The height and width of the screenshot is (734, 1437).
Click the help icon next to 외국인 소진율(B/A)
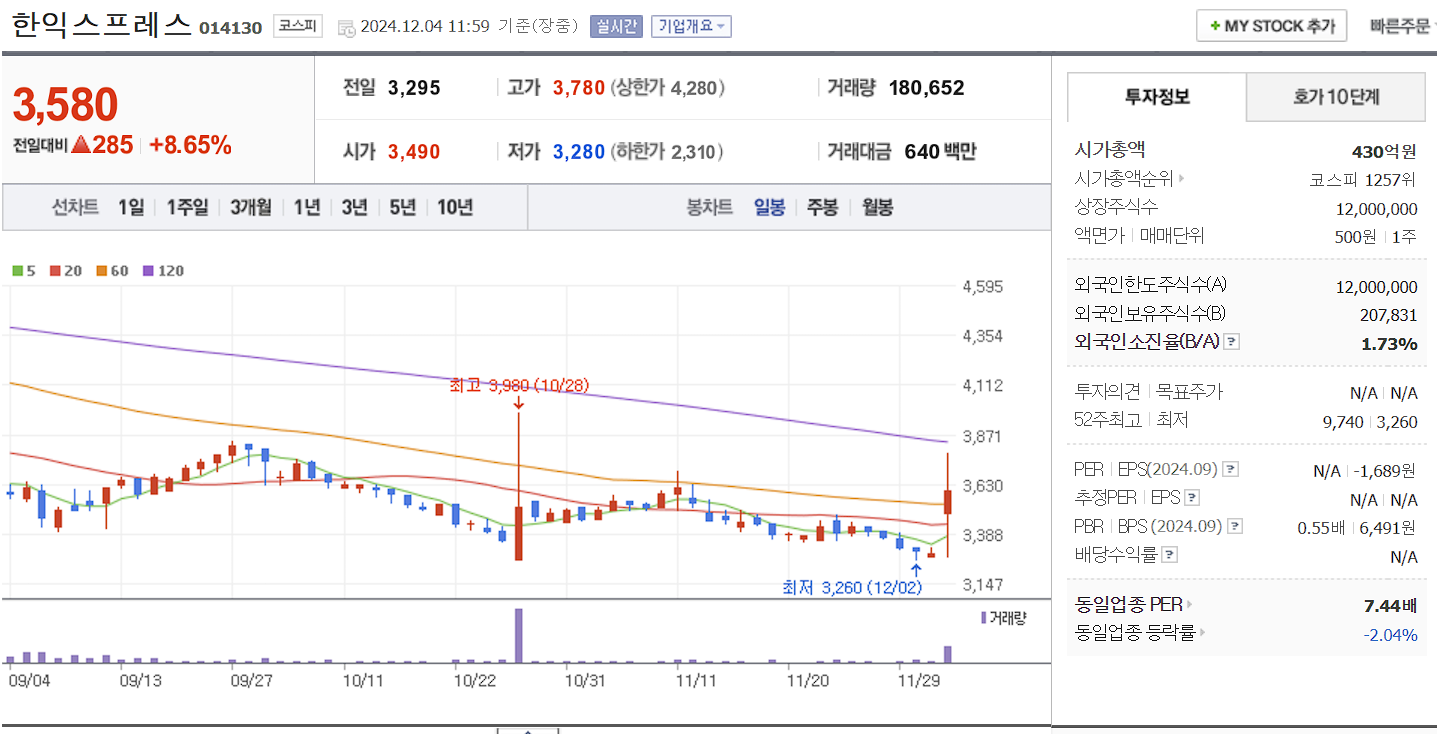click(x=1231, y=341)
